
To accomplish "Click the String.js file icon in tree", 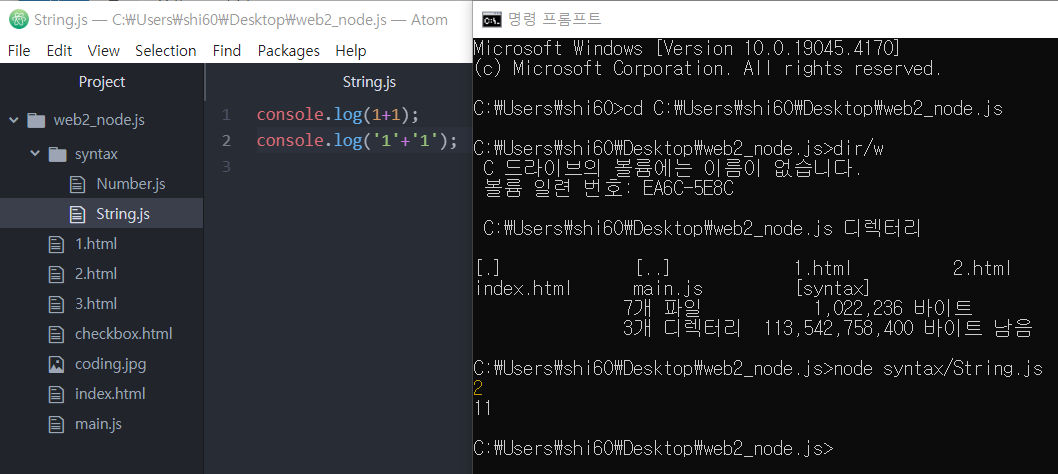I will [78, 214].
